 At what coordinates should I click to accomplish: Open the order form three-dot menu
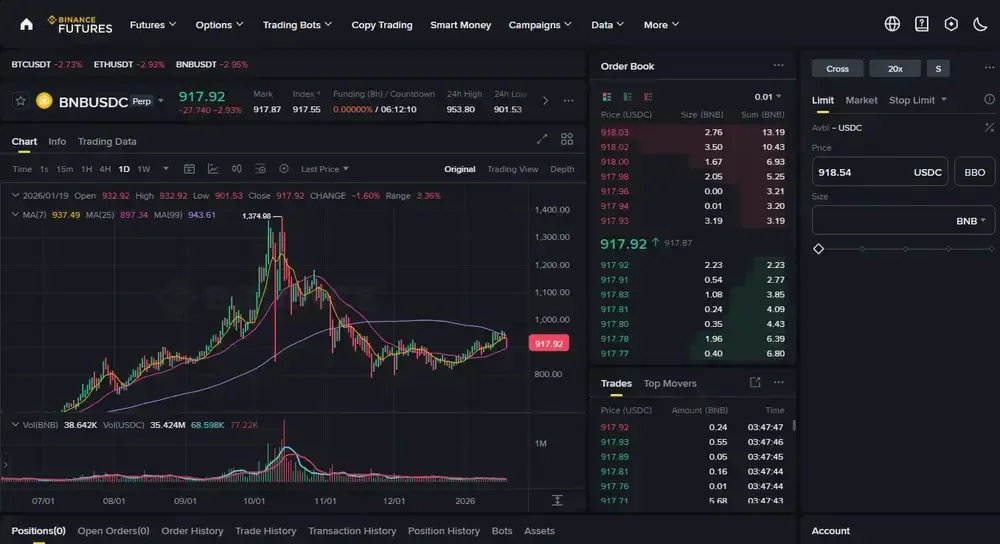point(989,68)
